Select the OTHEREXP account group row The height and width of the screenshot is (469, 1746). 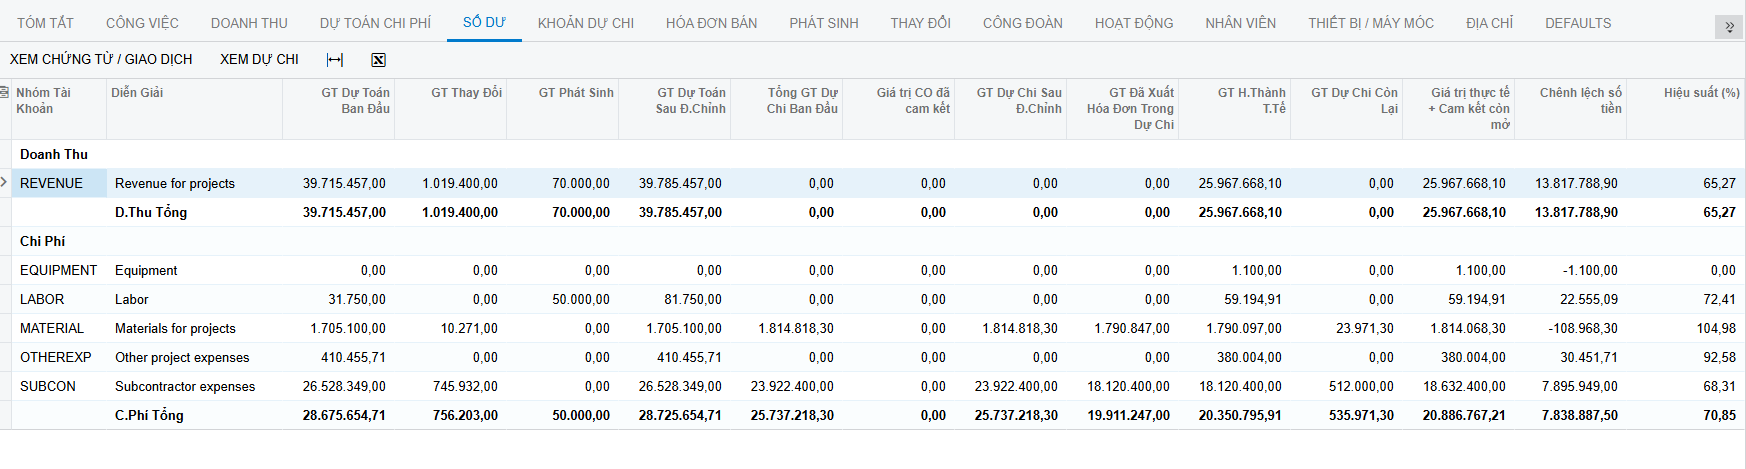(58, 357)
